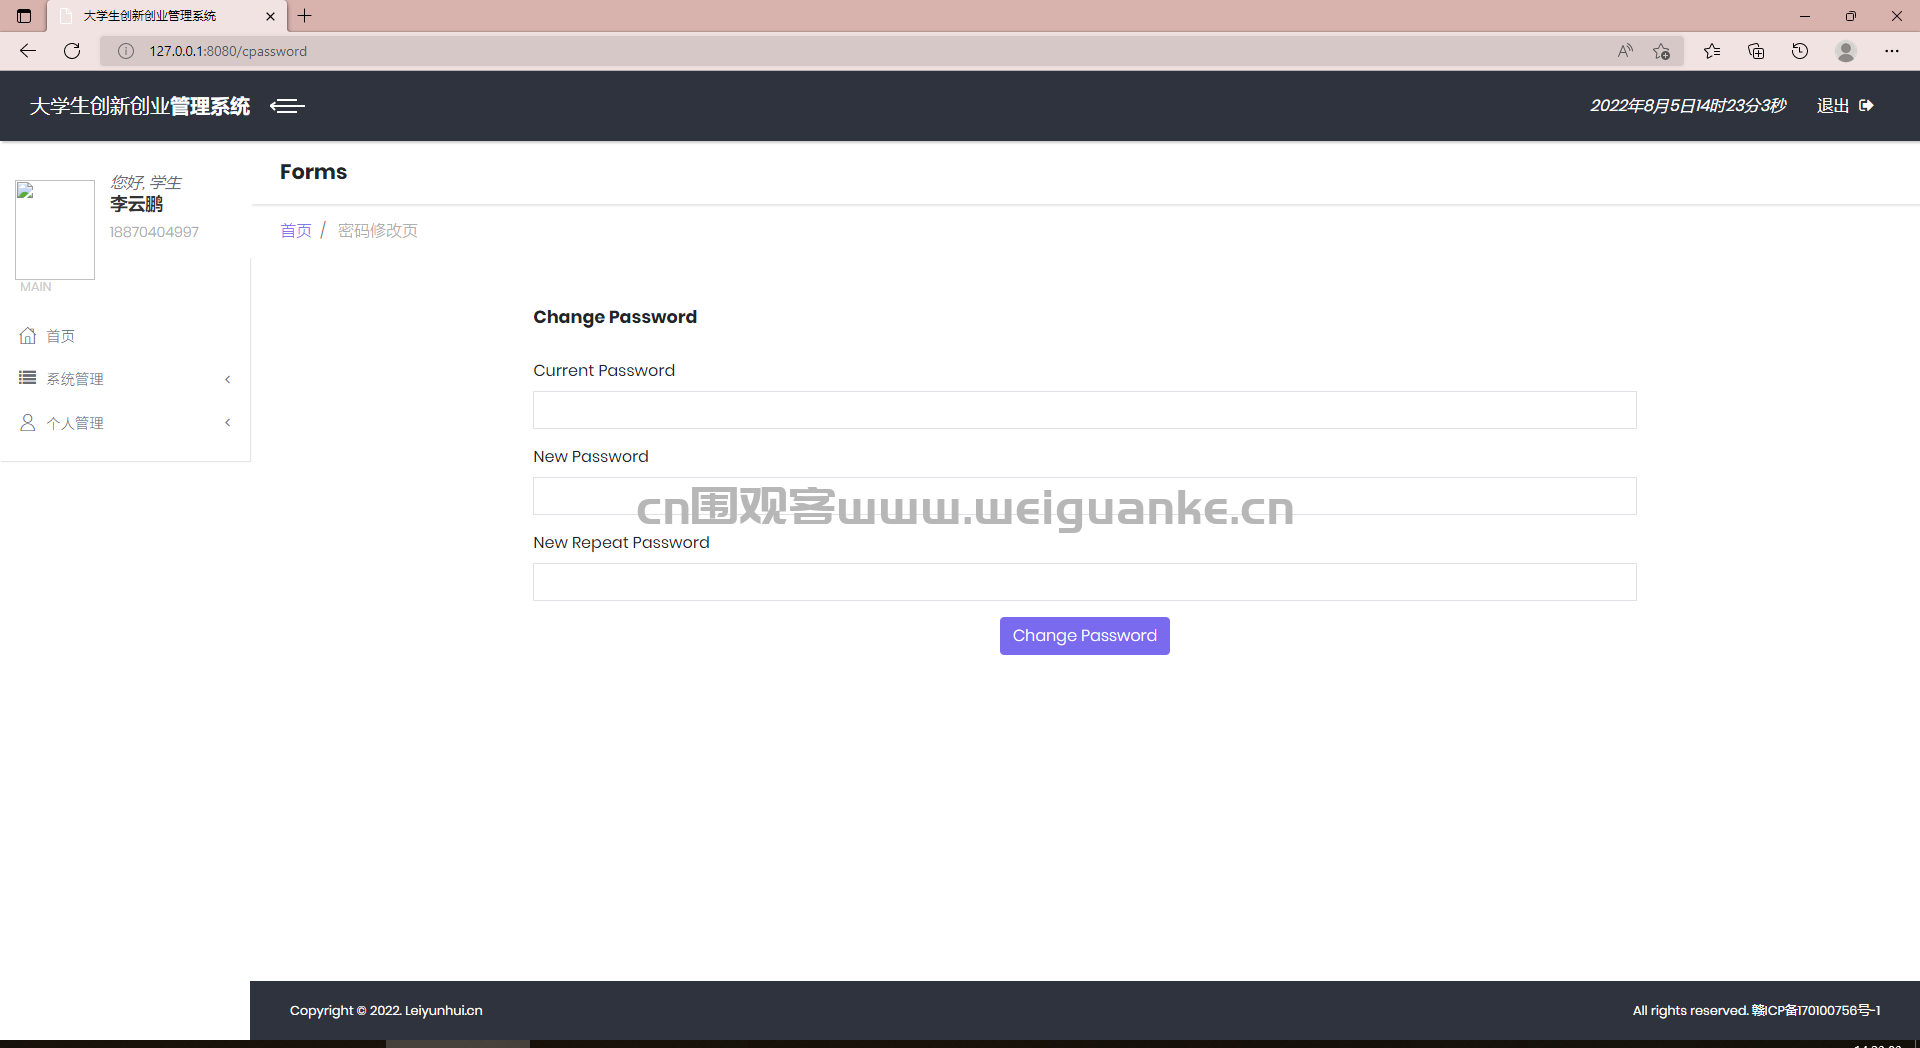Open the browser settings ellipsis menu
The image size is (1920, 1048).
tap(1892, 51)
